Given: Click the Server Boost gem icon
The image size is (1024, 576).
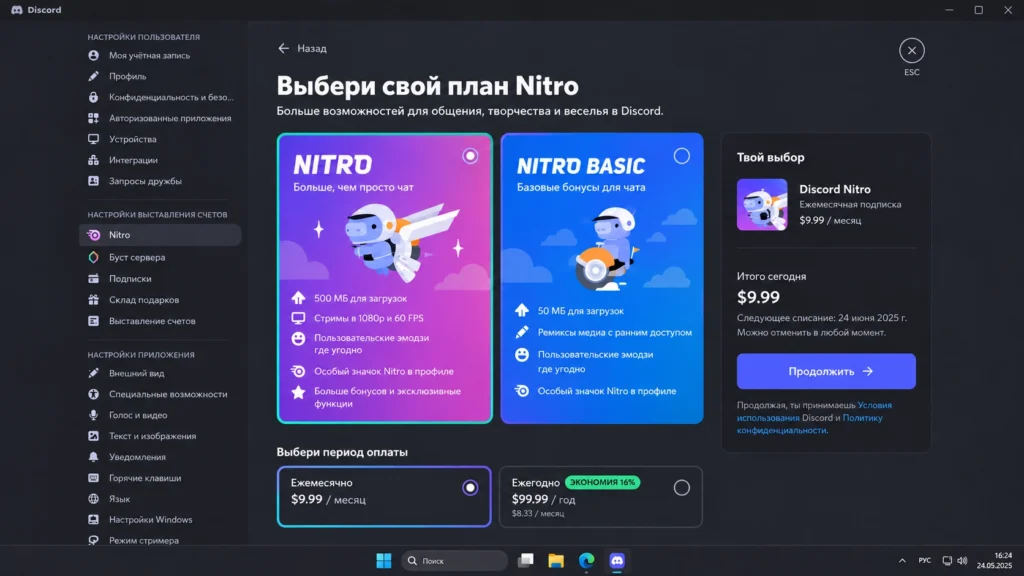Looking at the screenshot, I should [x=93, y=257].
